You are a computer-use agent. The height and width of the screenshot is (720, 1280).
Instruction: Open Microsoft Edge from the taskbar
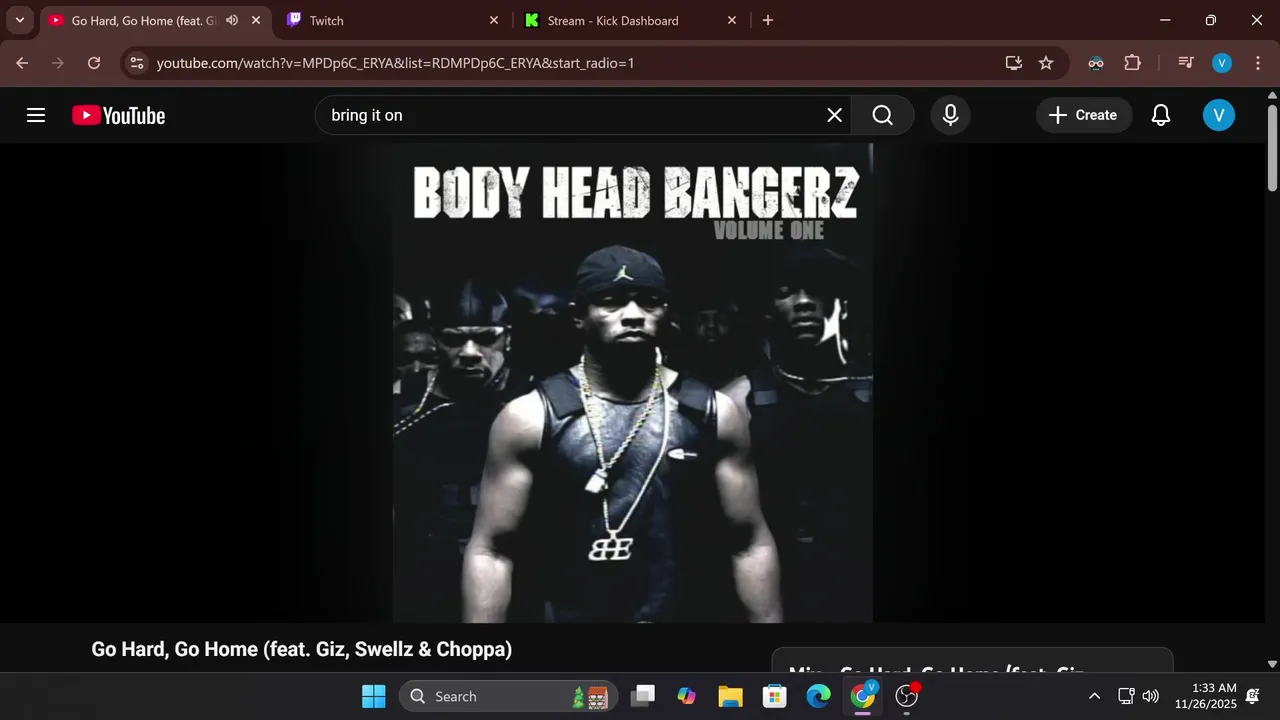[818, 696]
